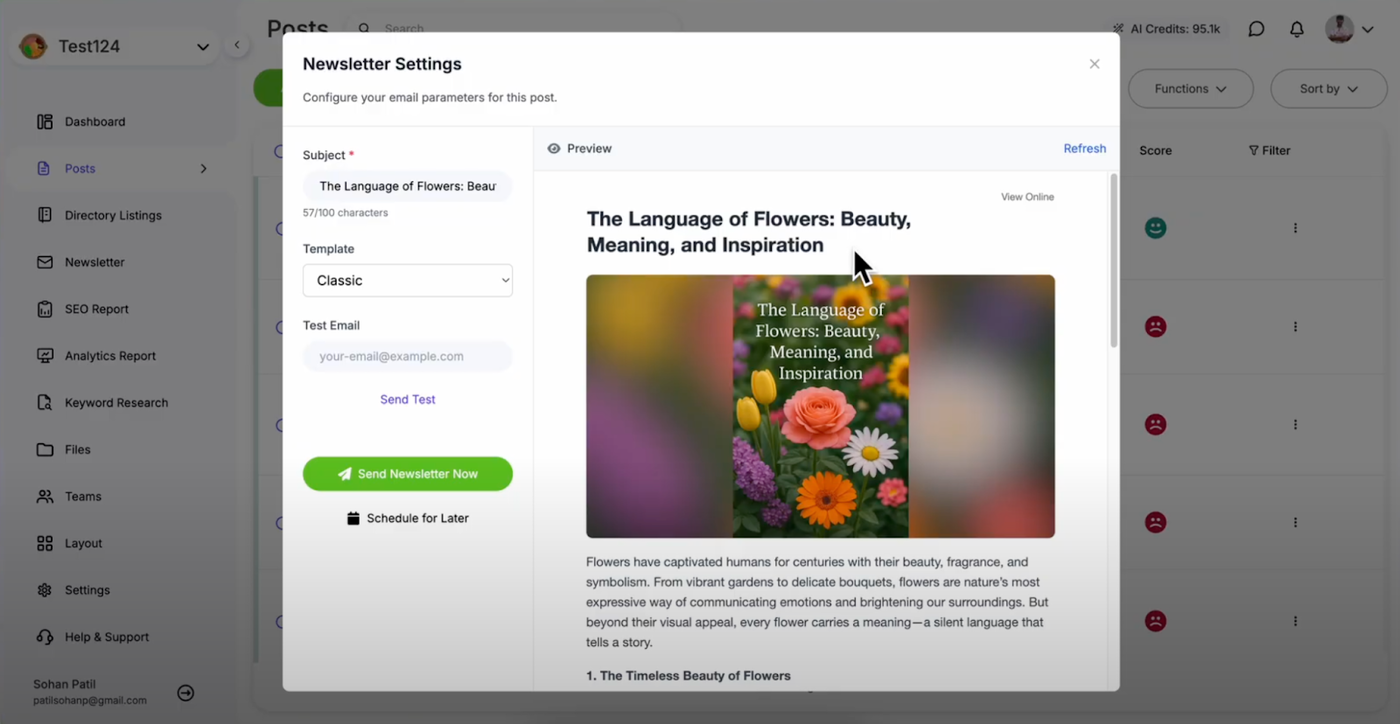Go to the SEO Report page

(x=96, y=309)
